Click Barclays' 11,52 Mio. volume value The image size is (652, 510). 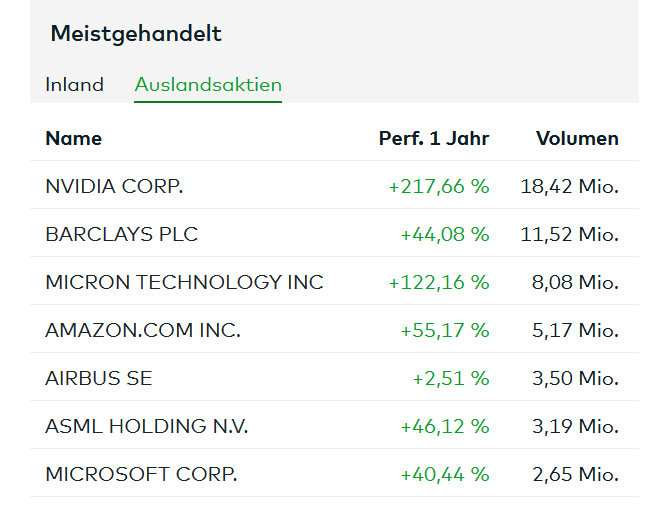(x=569, y=234)
